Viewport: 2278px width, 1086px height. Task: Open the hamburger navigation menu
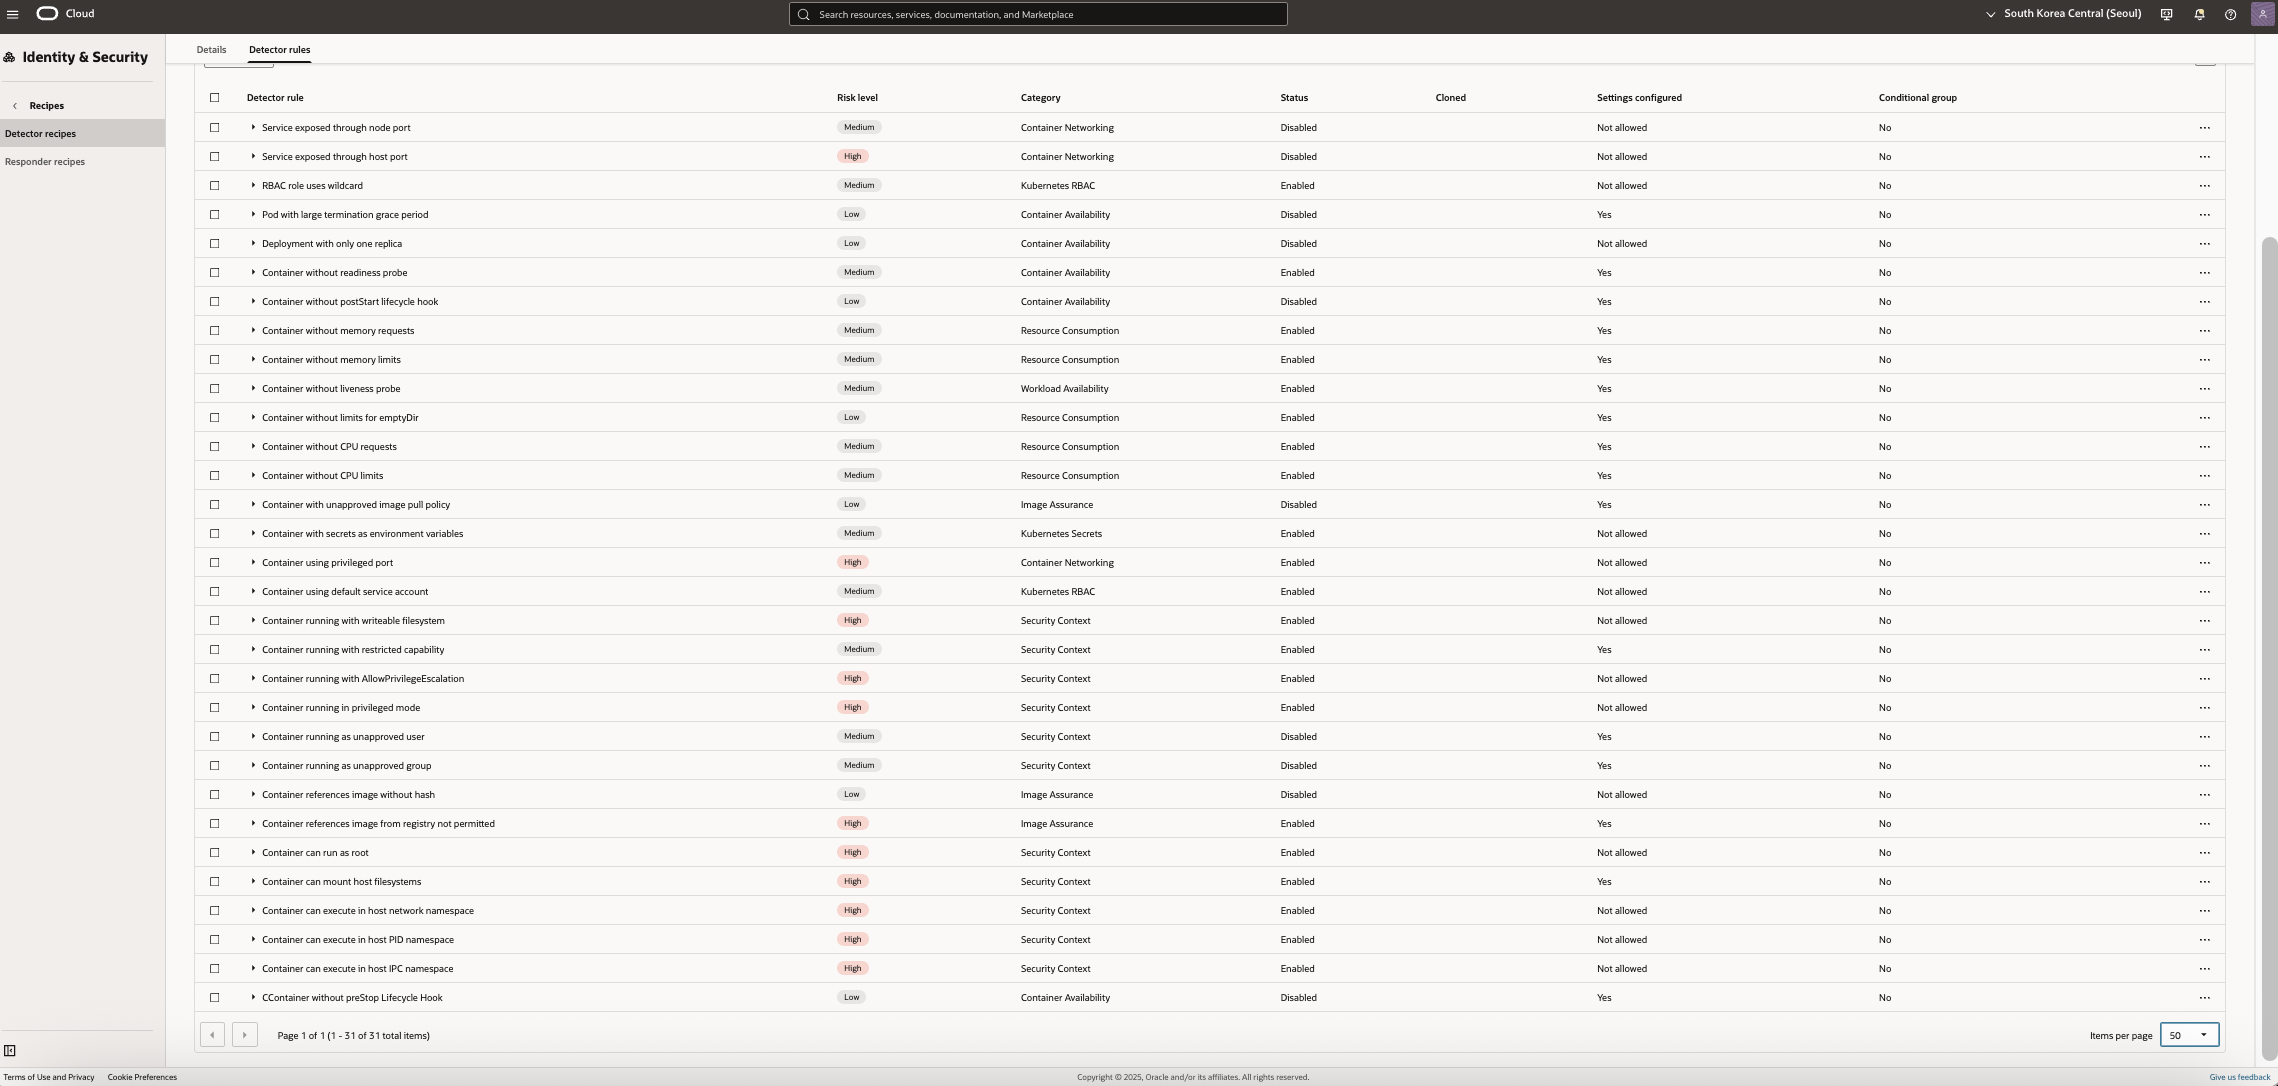coord(12,14)
